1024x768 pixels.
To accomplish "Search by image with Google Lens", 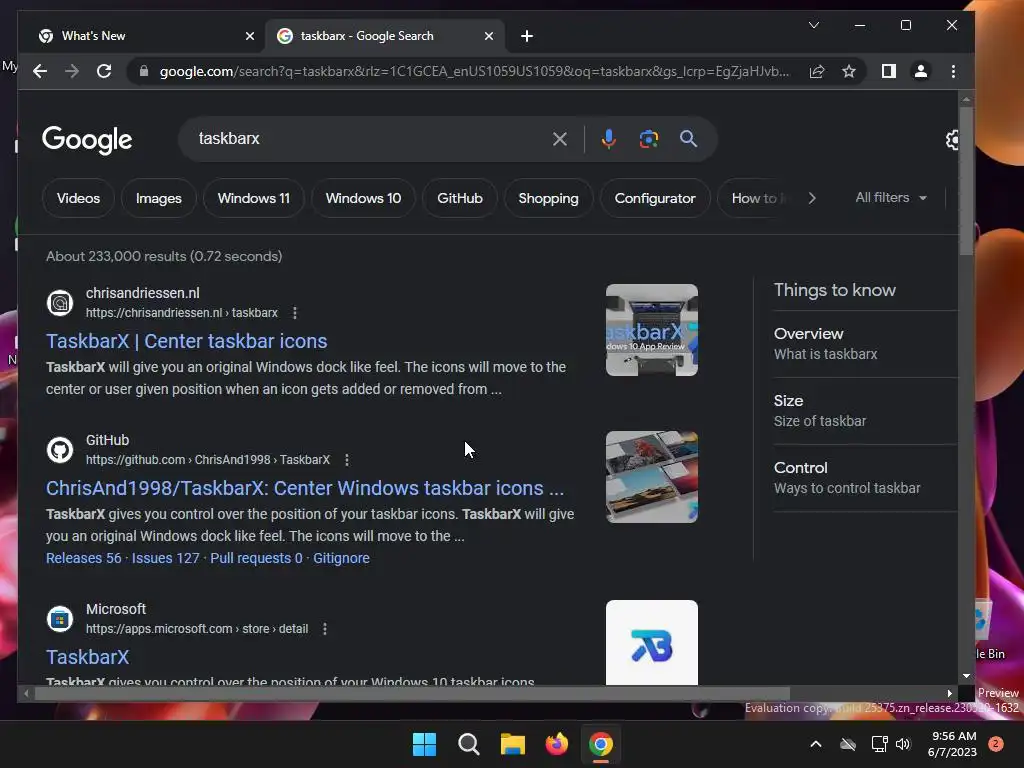I will click(648, 139).
